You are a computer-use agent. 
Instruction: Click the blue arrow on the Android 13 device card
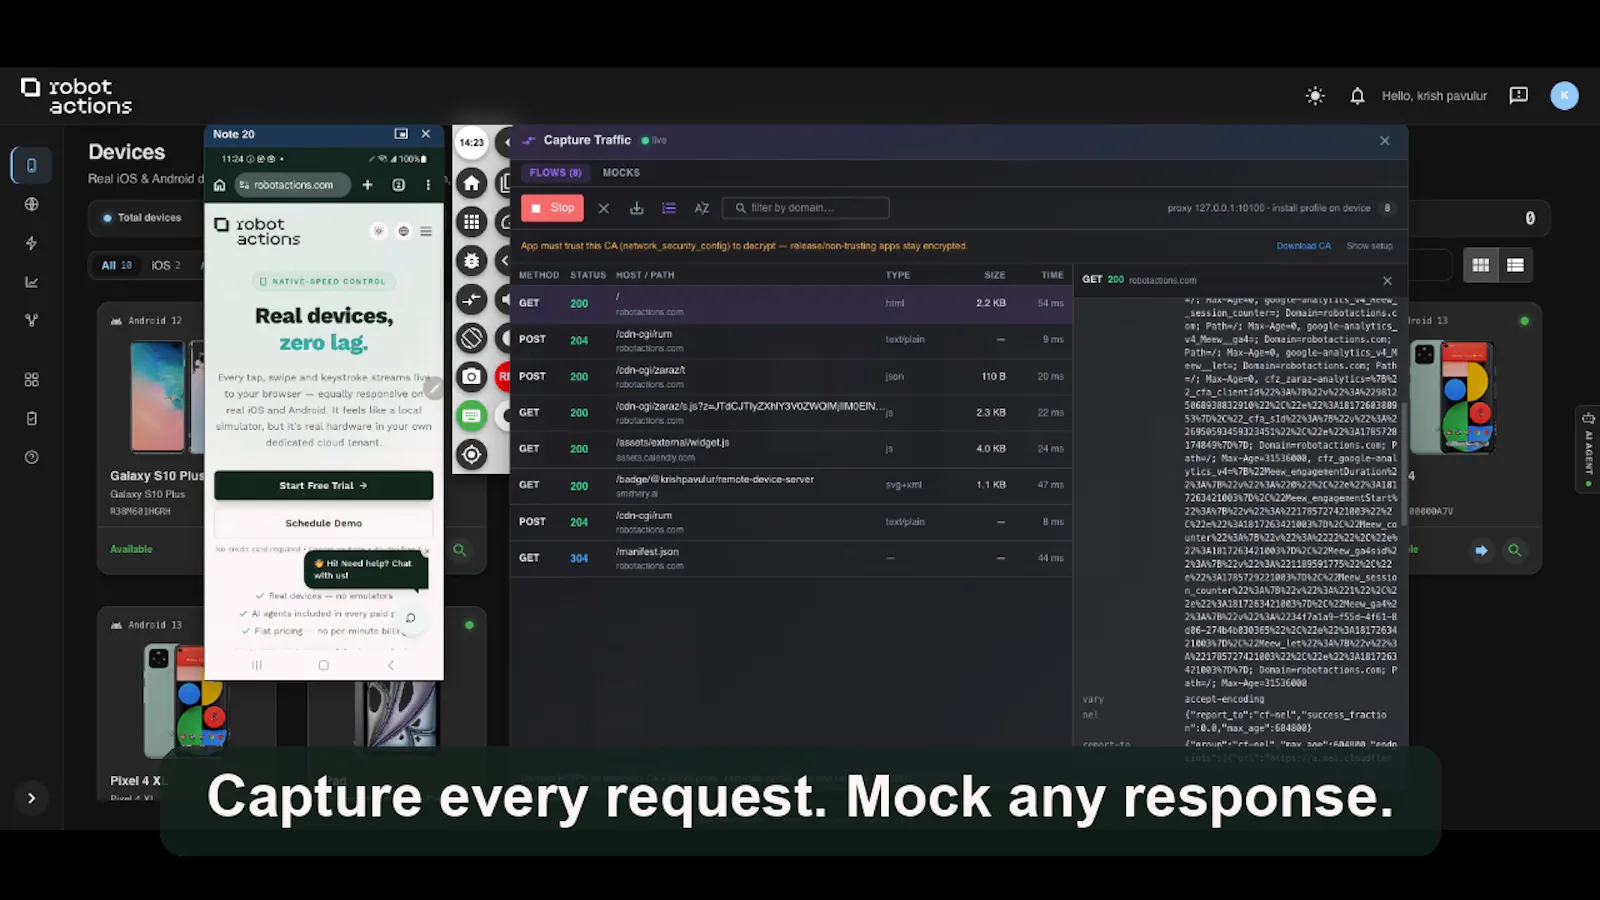pyautogui.click(x=1481, y=550)
